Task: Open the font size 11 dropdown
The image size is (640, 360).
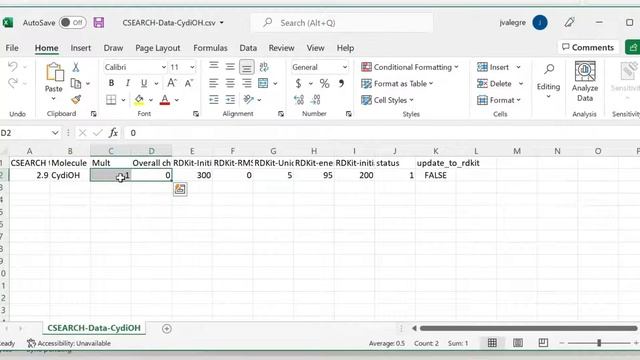Action: click(192, 67)
